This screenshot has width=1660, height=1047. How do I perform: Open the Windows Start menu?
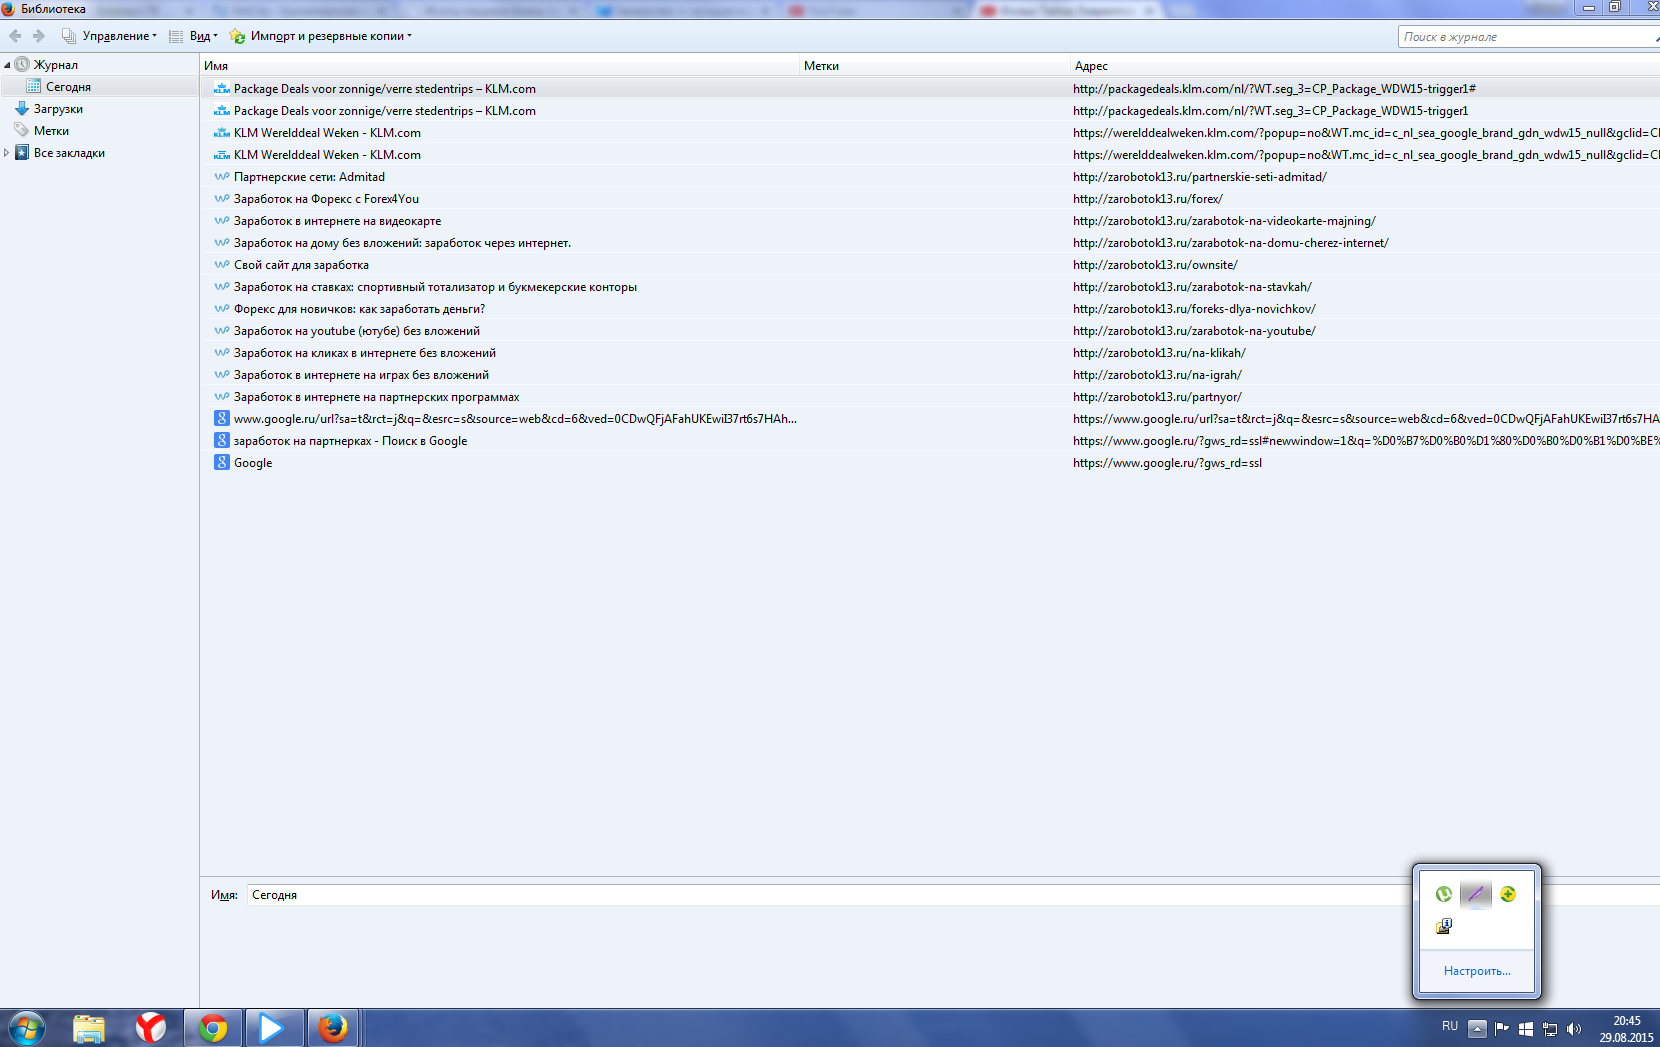coord(27,1028)
